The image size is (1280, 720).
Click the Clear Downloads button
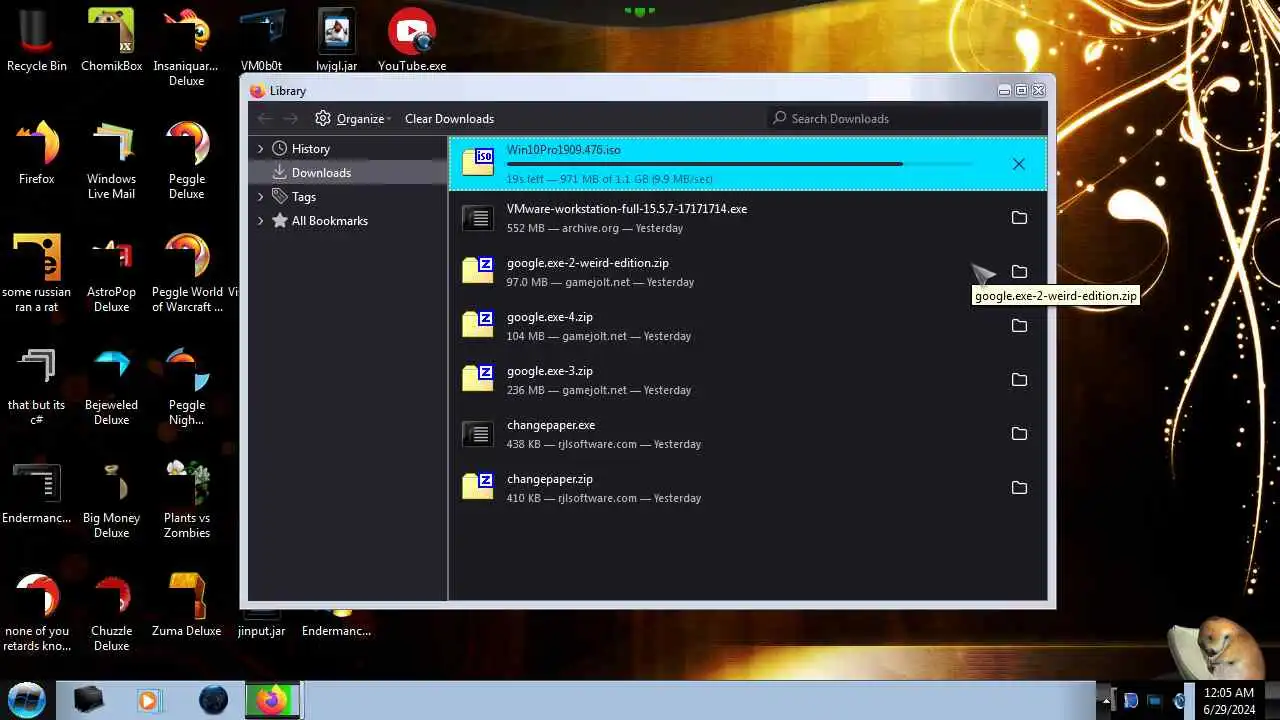pos(449,118)
